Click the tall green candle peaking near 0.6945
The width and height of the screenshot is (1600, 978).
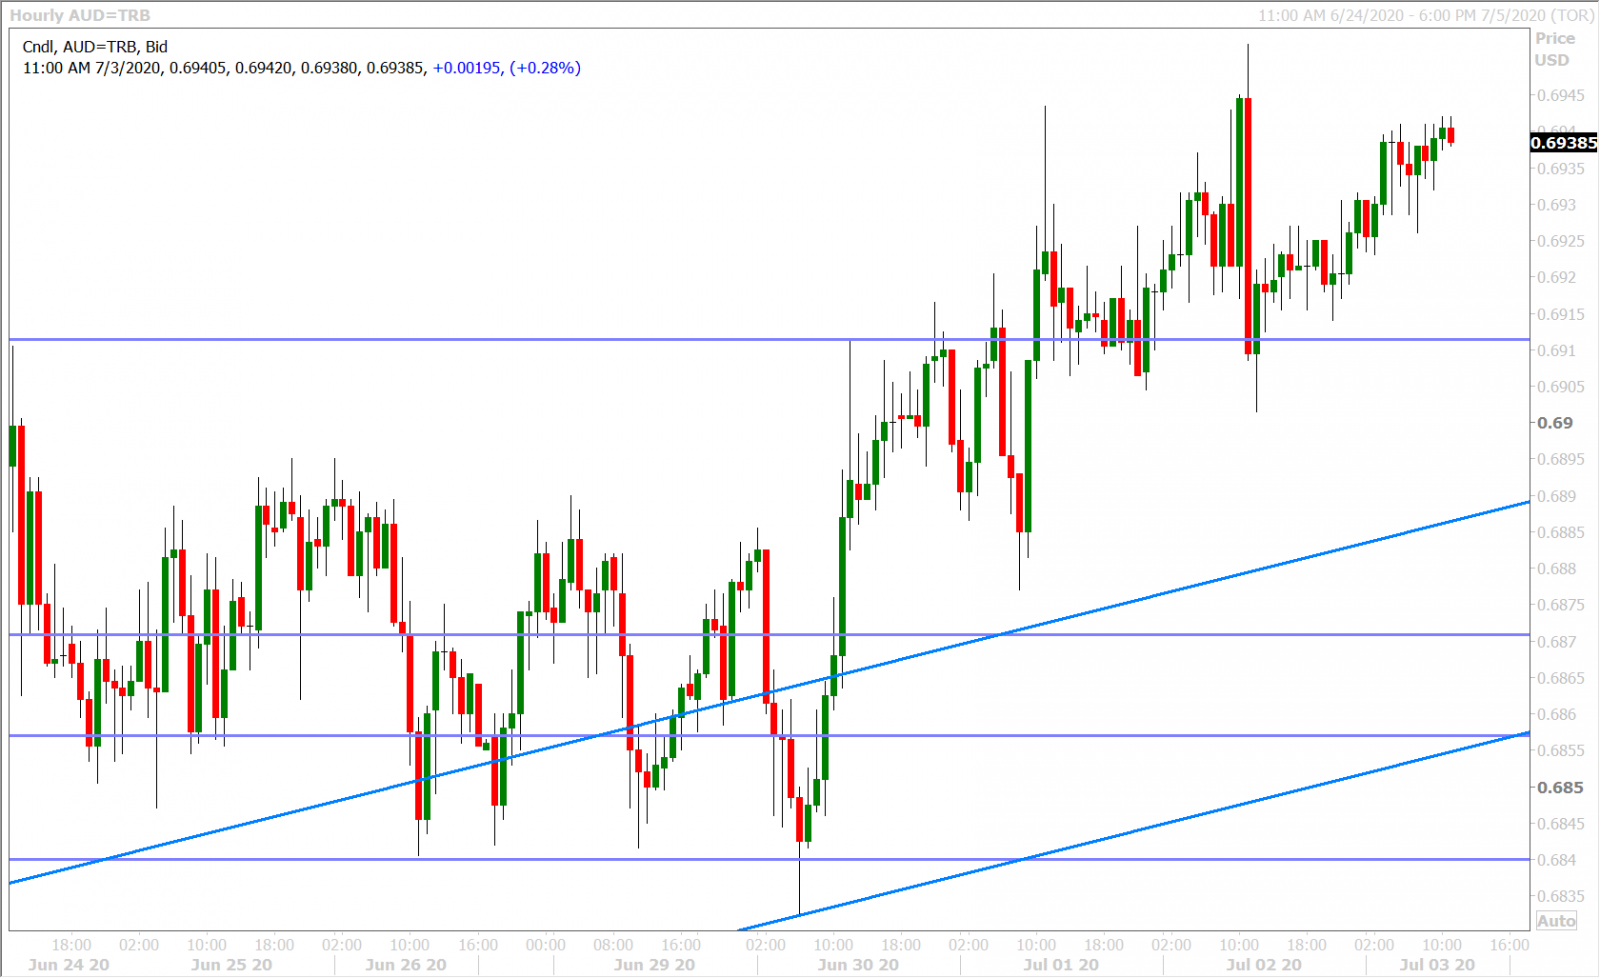tap(1240, 181)
